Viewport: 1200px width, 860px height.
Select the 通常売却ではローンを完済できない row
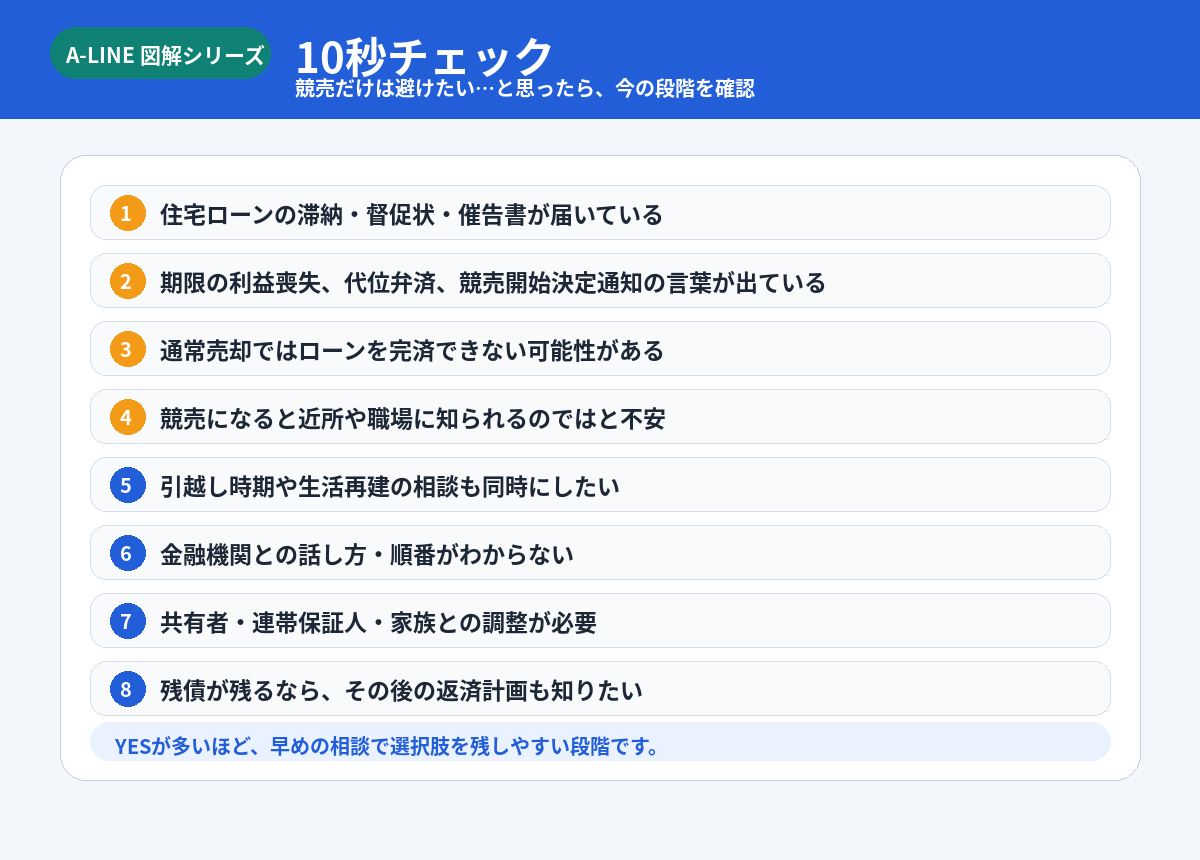click(x=600, y=349)
